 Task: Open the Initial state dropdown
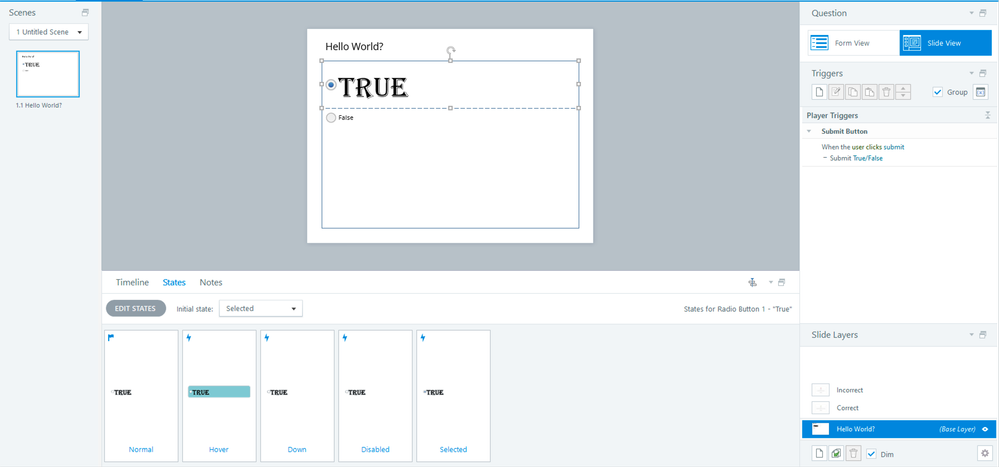pos(261,308)
